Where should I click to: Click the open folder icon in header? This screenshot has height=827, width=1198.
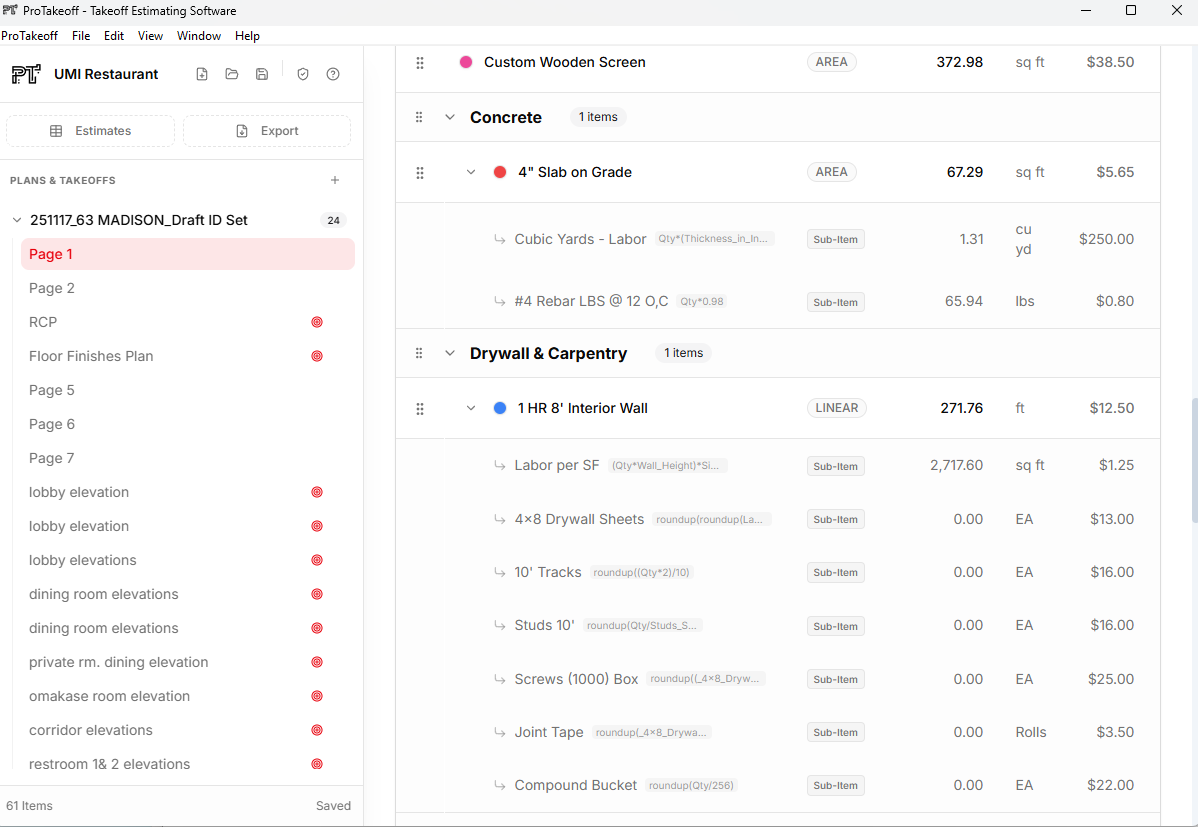click(232, 74)
